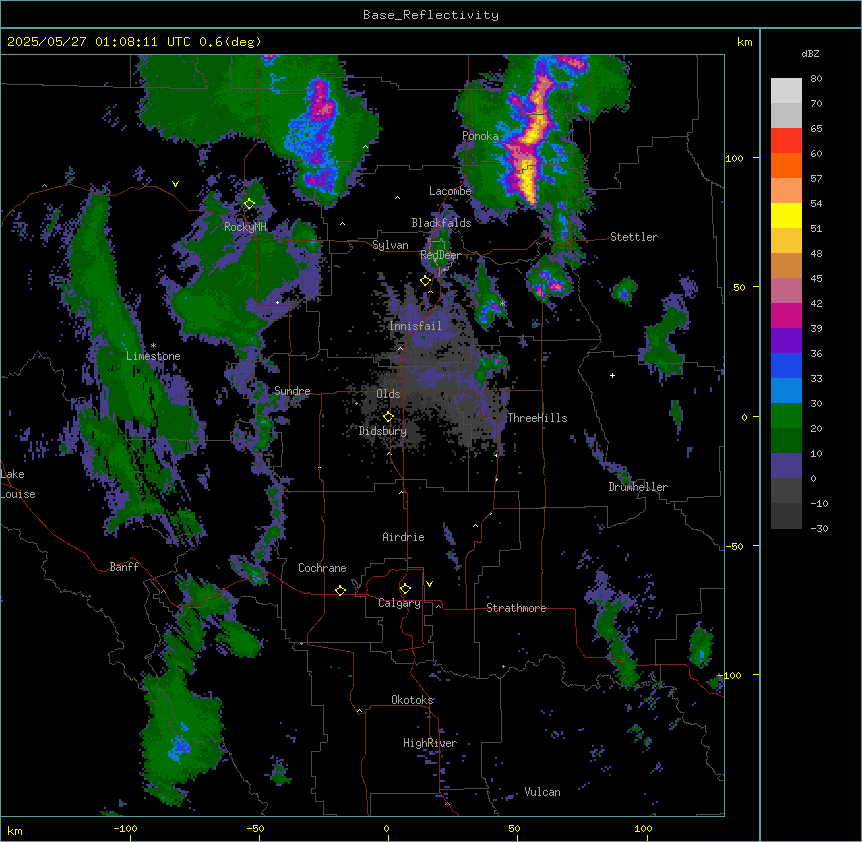The width and height of the screenshot is (862, 842).
Task: Select the light gray 80 dBZ legend swatch
Action: coord(786,91)
